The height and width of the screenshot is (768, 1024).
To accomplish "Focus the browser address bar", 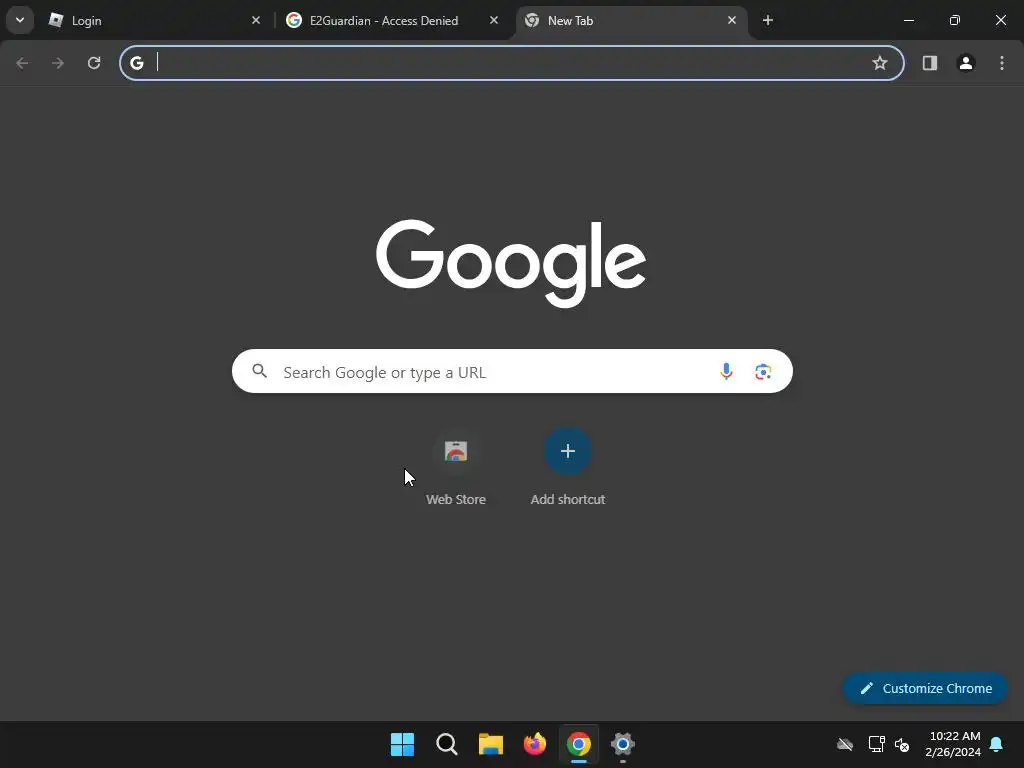I will click(x=512, y=63).
